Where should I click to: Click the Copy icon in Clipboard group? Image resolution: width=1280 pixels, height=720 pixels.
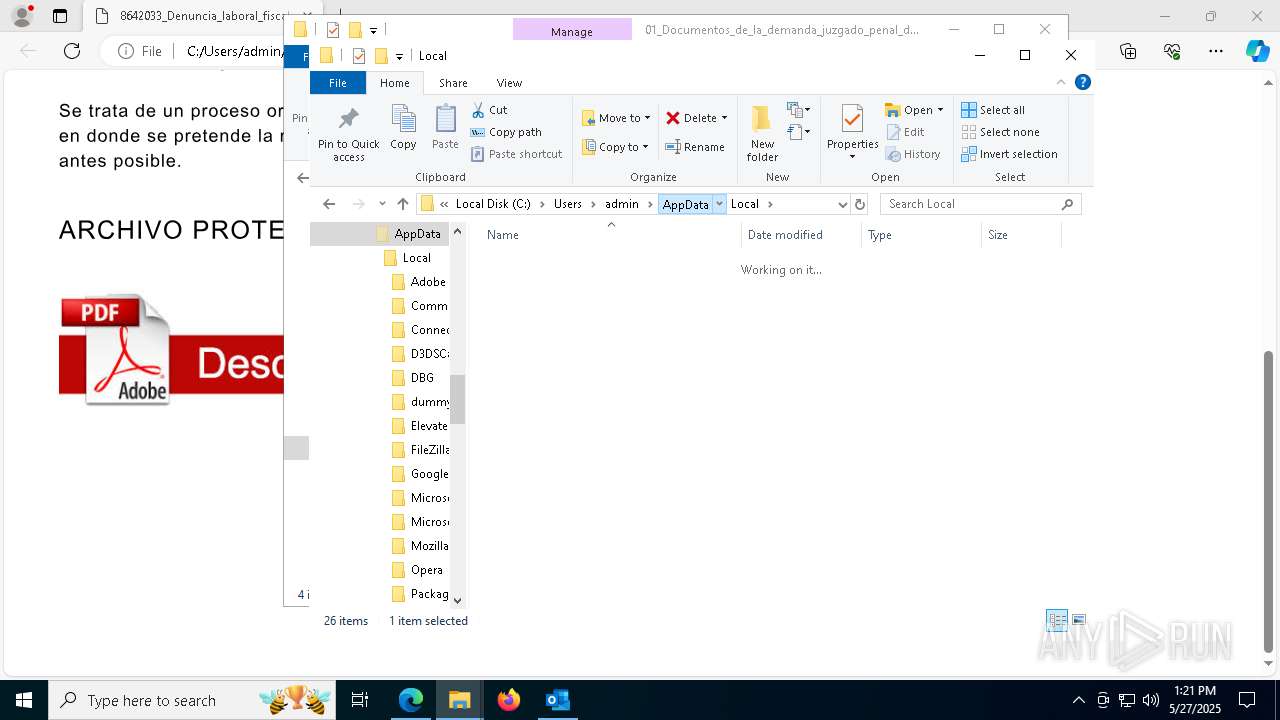coord(403,127)
